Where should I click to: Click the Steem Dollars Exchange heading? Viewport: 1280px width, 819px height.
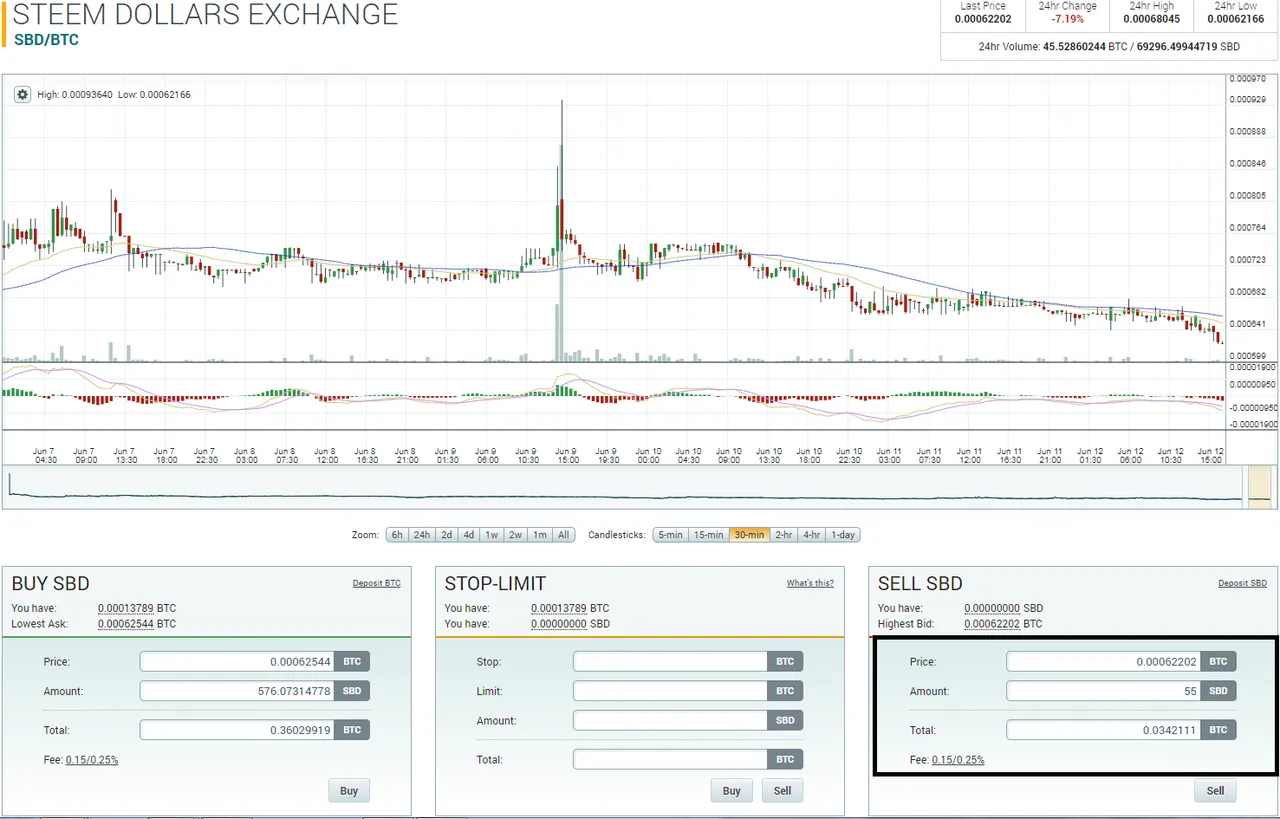(205, 14)
